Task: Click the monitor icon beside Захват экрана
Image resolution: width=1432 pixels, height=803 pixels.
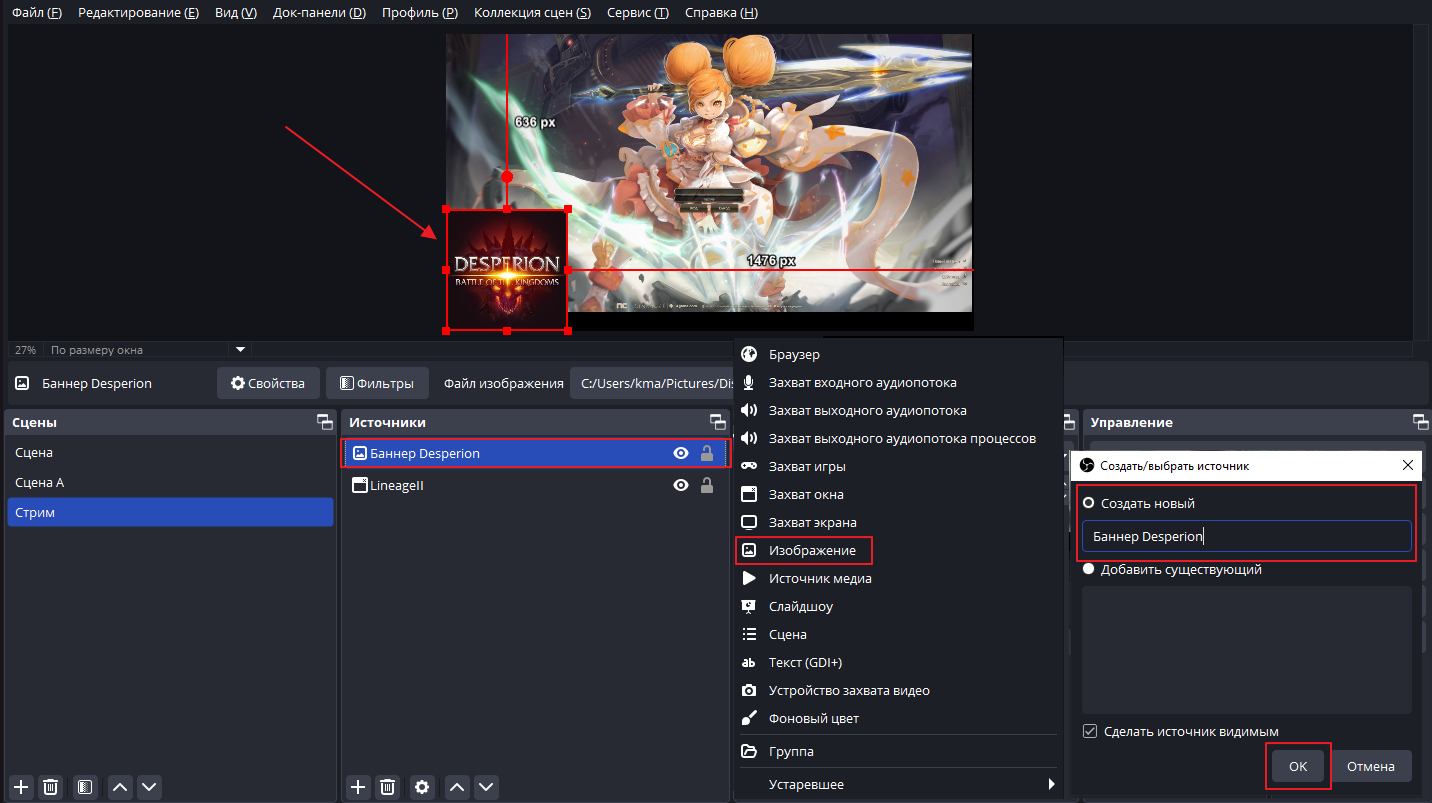Action: click(749, 522)
